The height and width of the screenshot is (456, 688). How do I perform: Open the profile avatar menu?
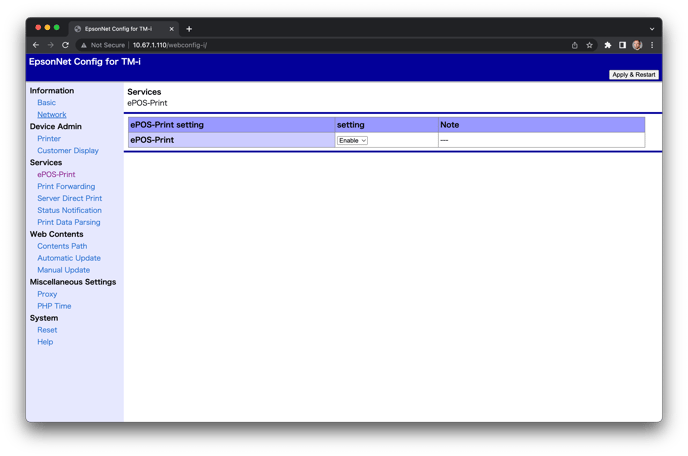tap(637, 45)
